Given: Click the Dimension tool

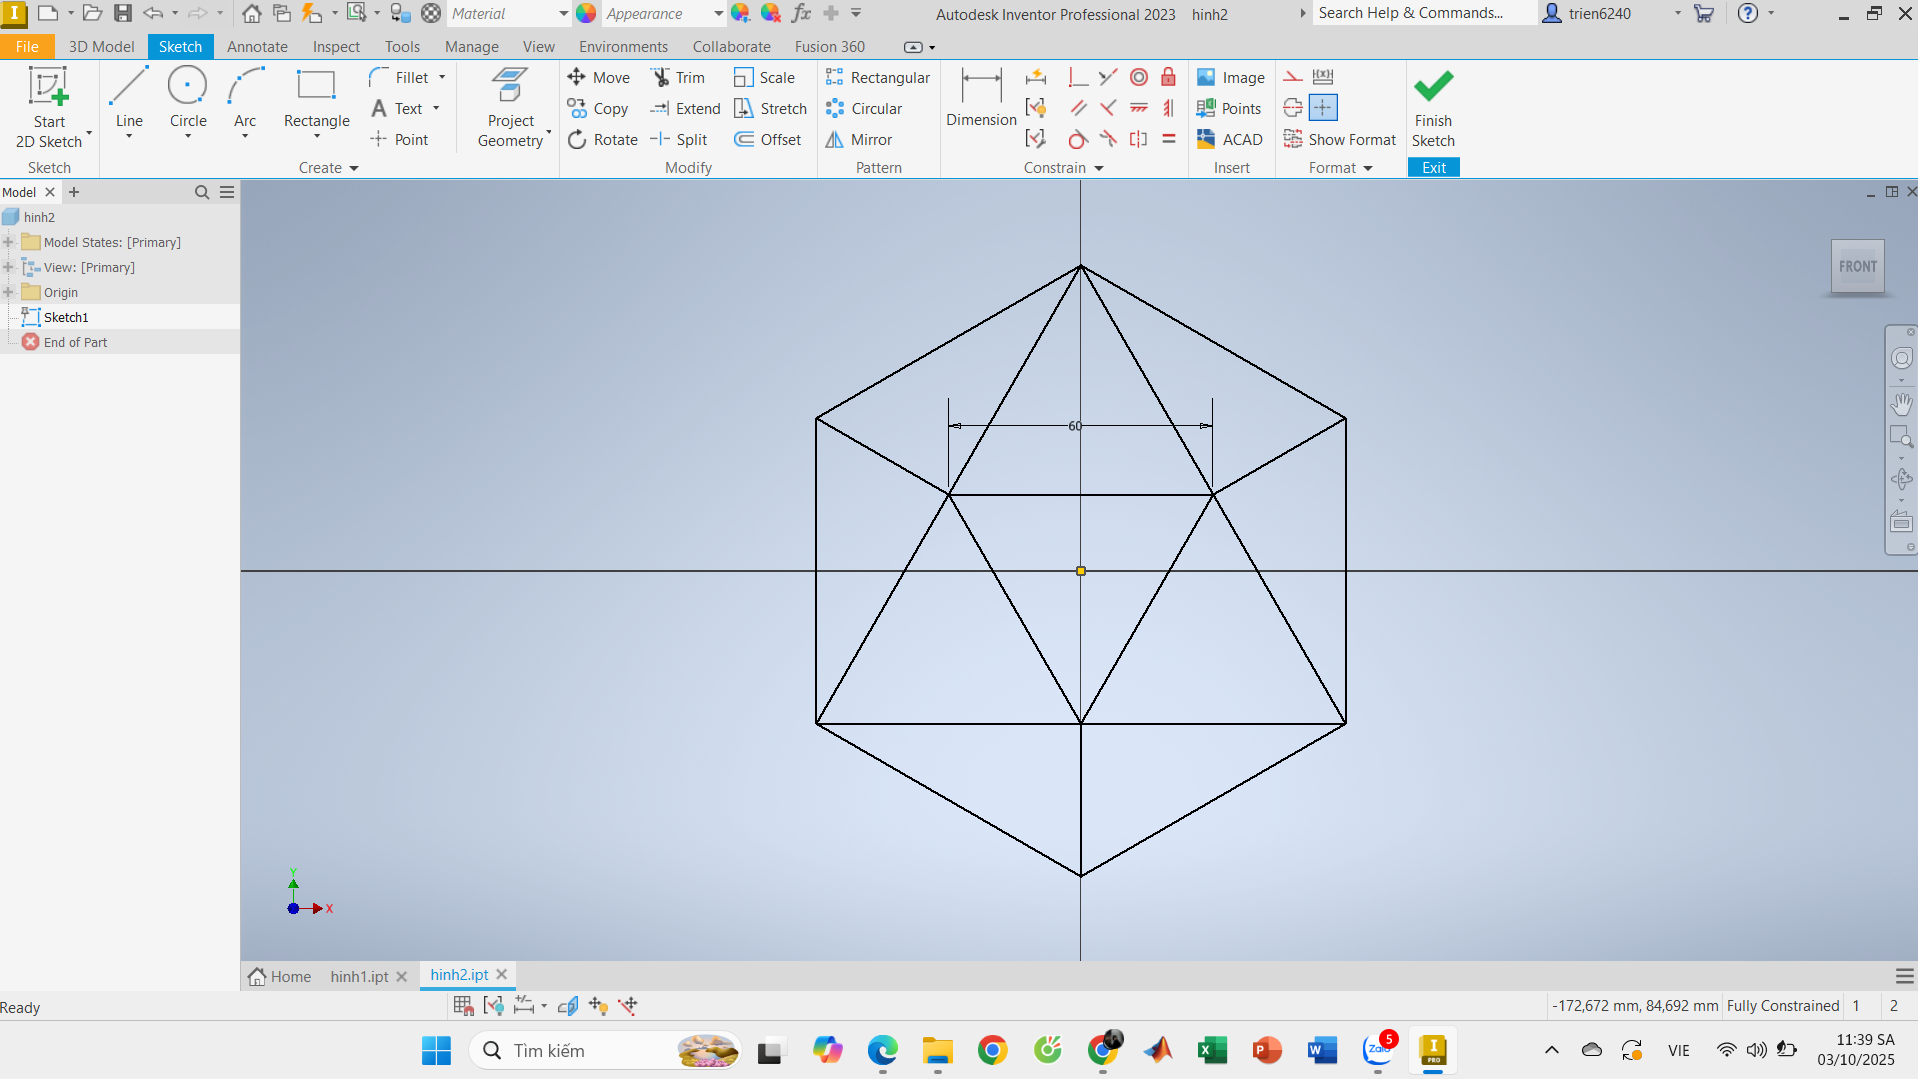Looking at the screenshot, I should [x=980, y=98].
